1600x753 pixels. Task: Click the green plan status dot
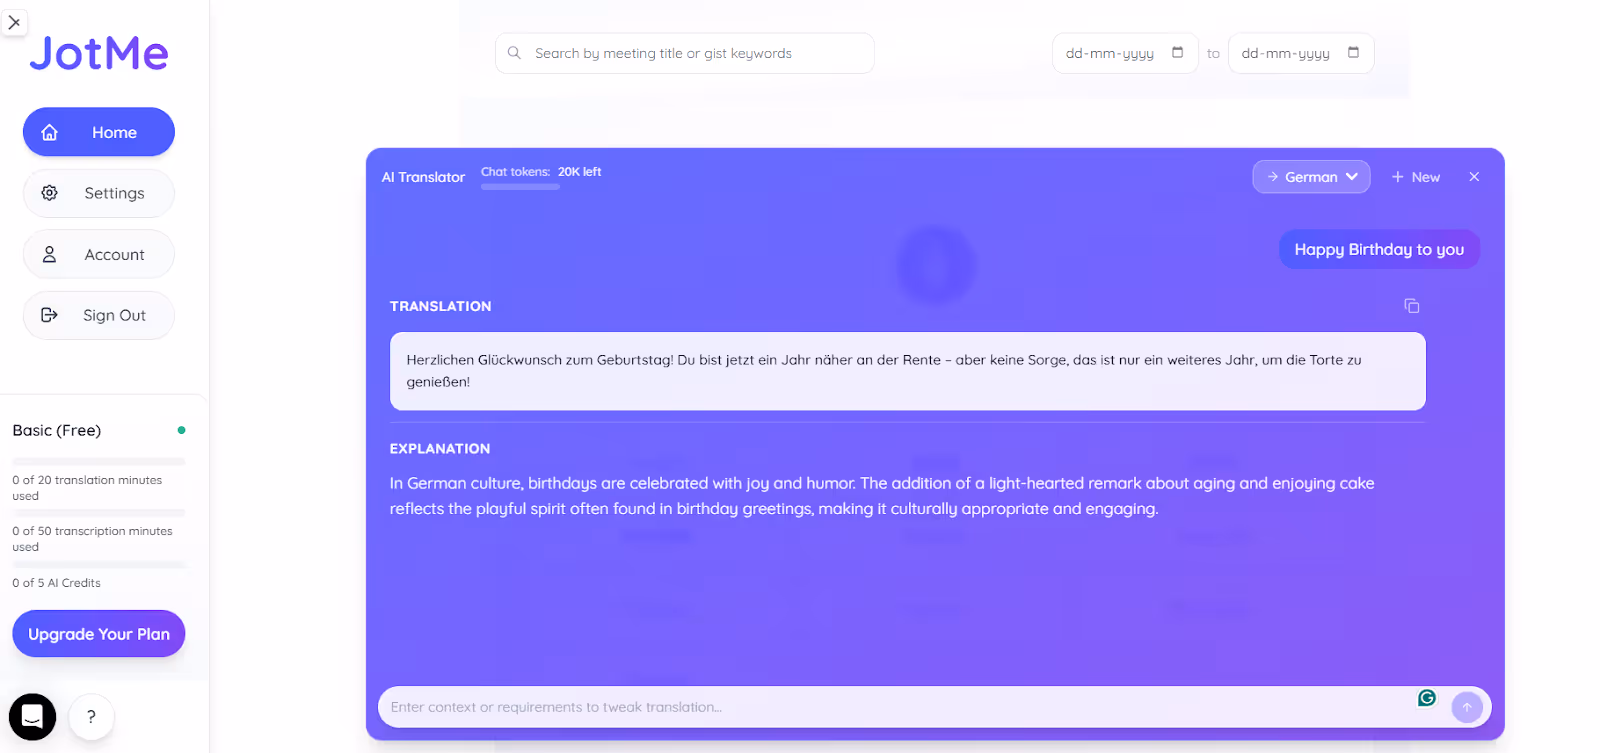181,430
